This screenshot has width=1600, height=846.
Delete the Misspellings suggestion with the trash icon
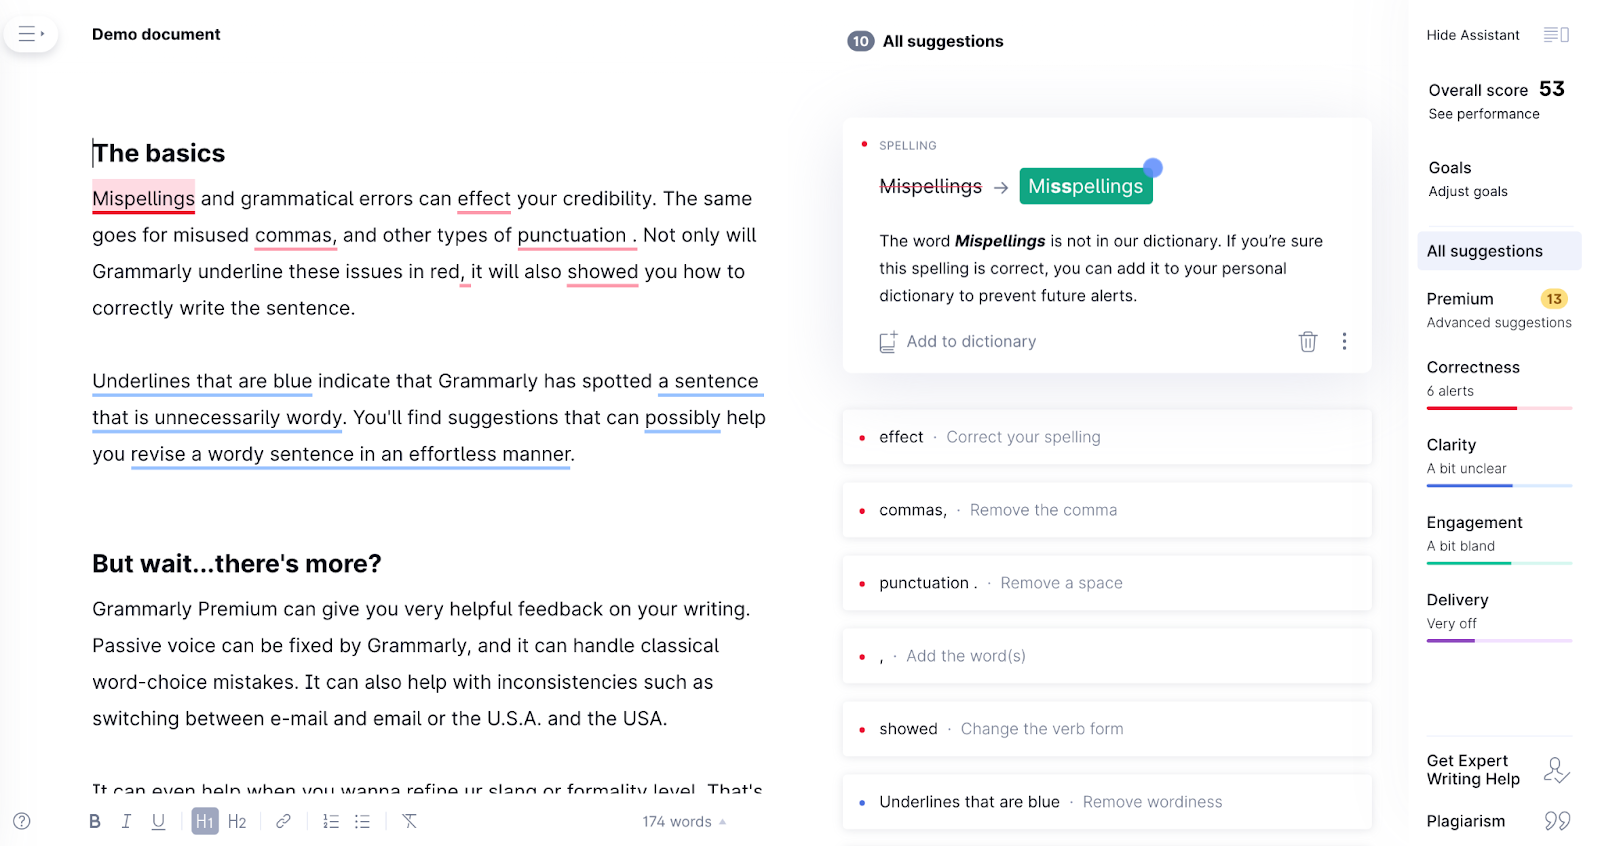click(1308, 341)
